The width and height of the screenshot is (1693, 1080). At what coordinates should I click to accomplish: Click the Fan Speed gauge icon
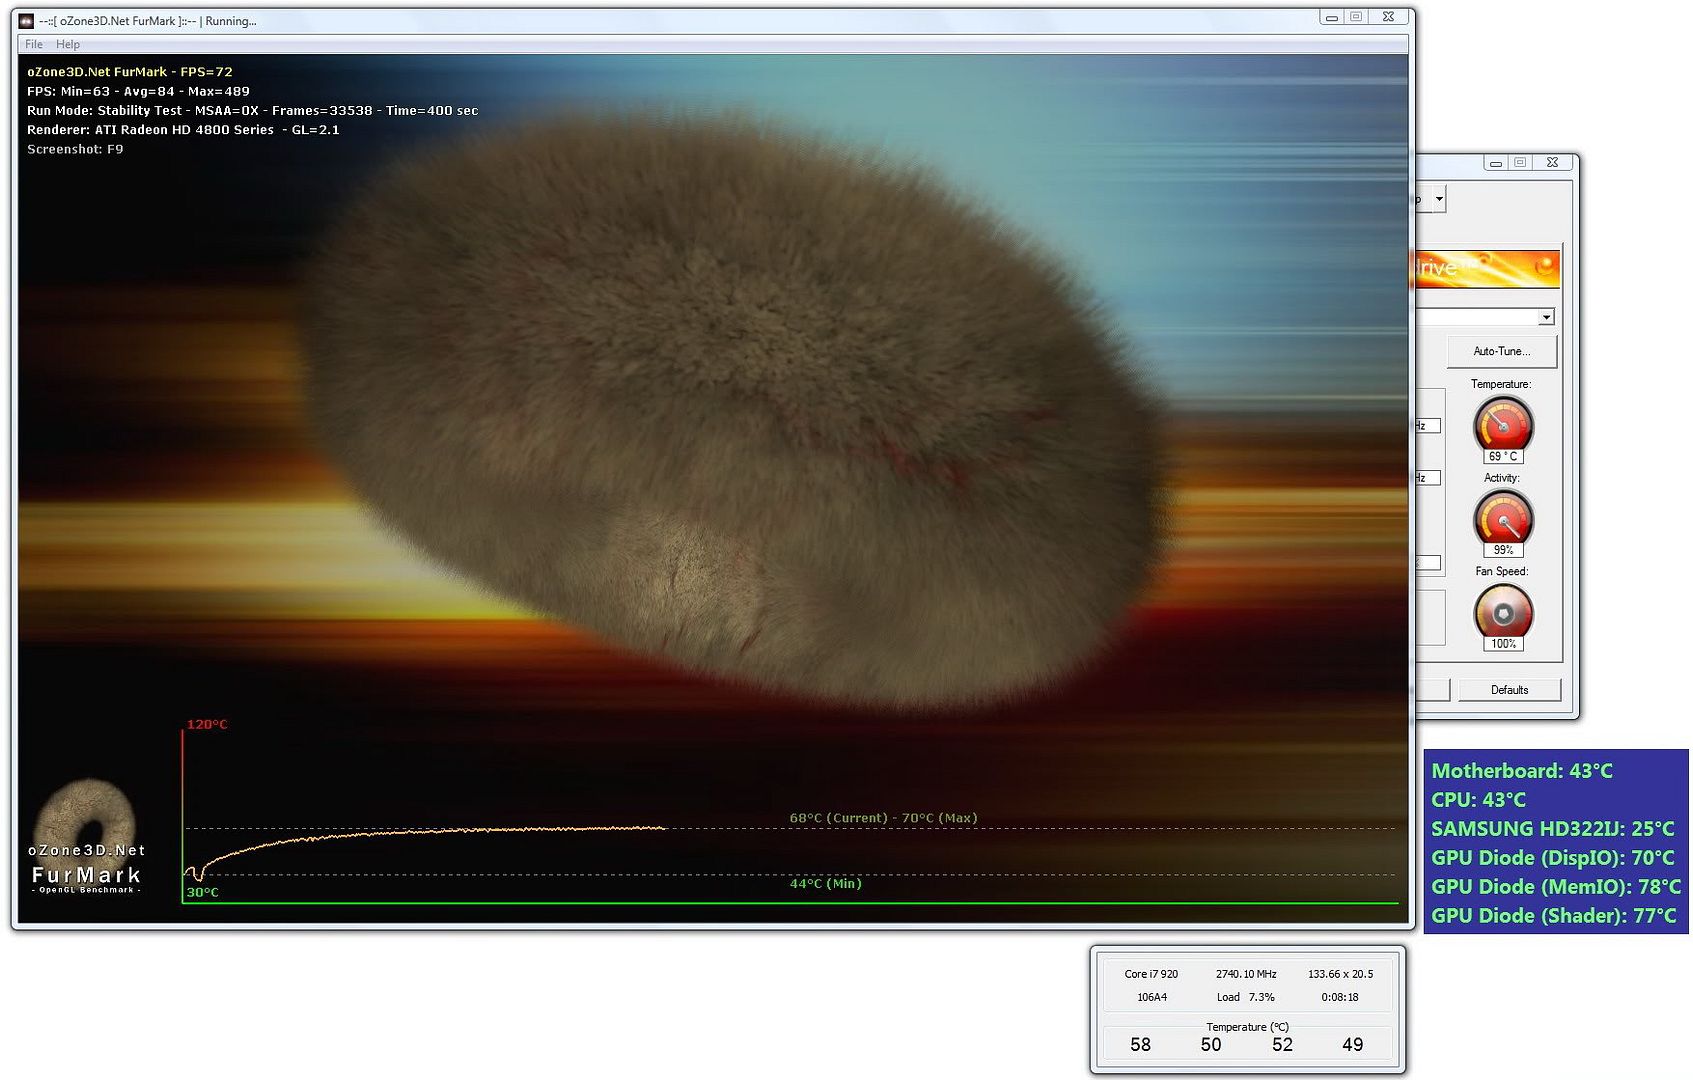coord(1503,612)
